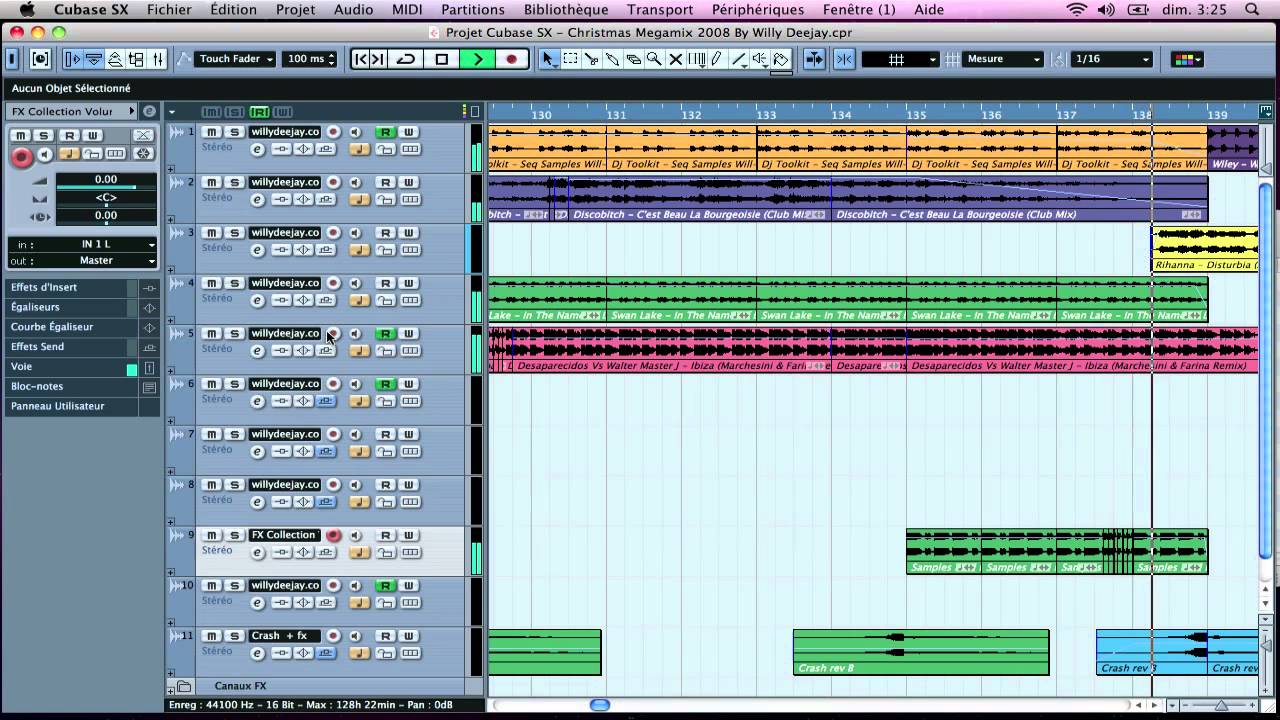Open the Édition menu
The width and height of the screenshot is (1280, 720).
click(x=233, y=10)
